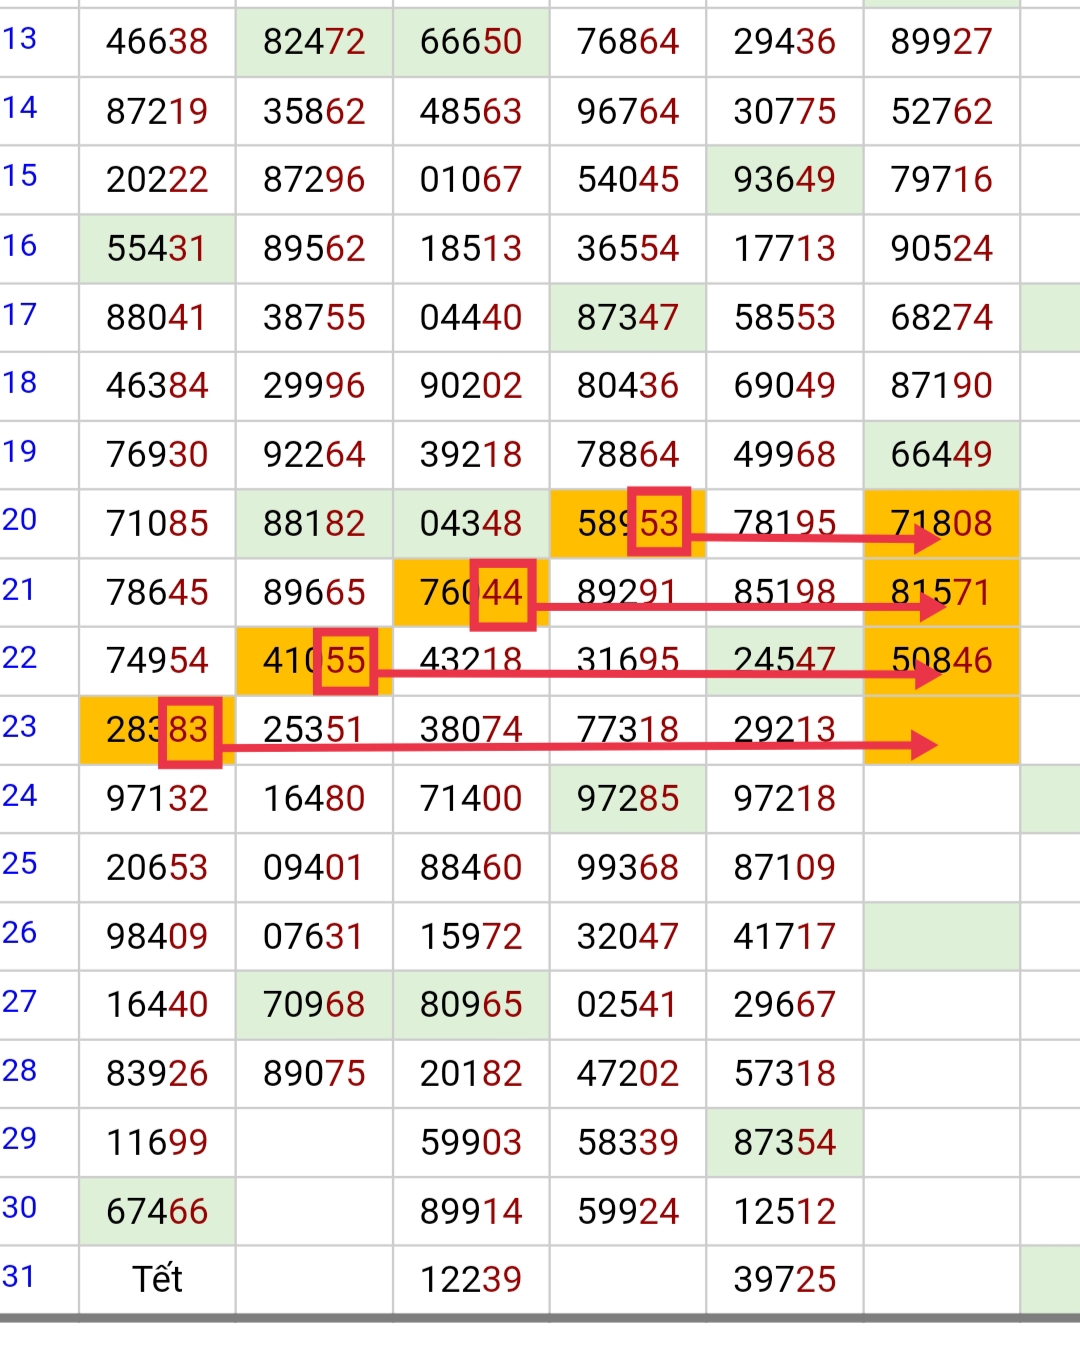Open the row 20 date link
Image resolution: width=1080 pixels, height=1350 pixels.
20,520
